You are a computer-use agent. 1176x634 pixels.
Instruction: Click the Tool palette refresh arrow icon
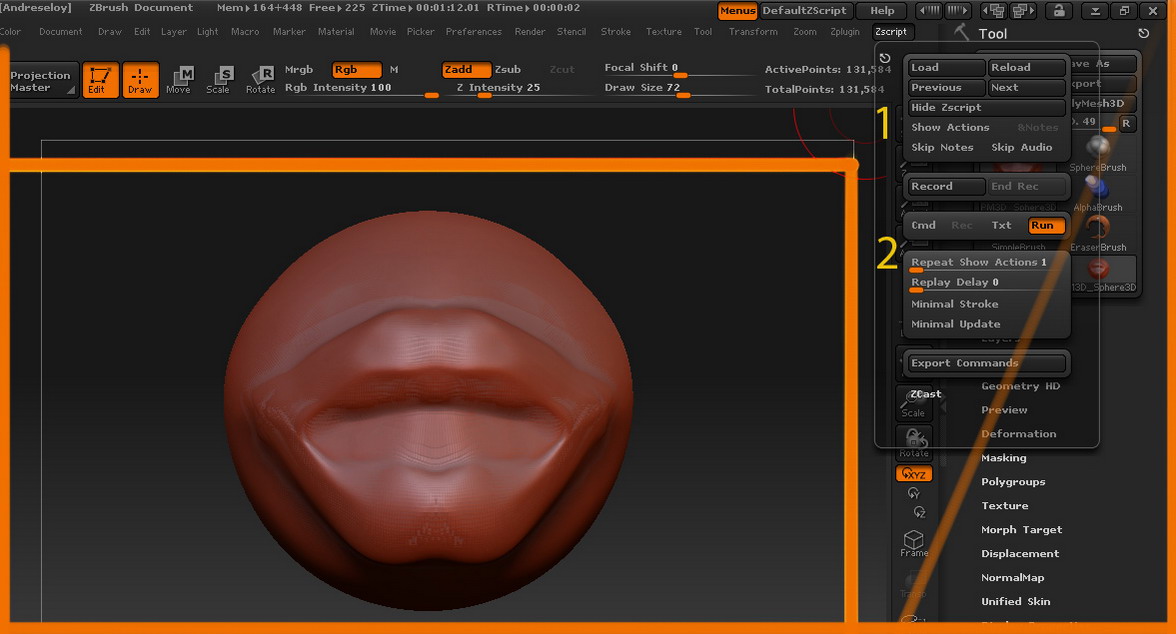coord(1143,33)
